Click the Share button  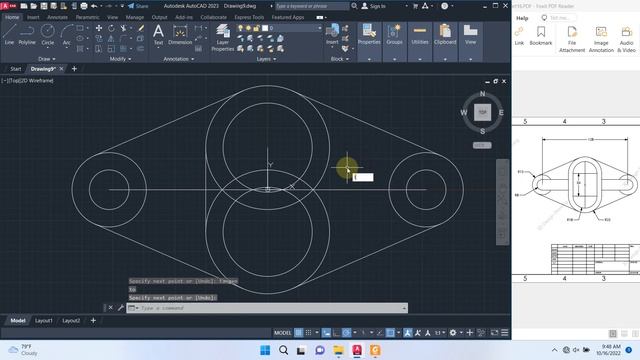138,6
